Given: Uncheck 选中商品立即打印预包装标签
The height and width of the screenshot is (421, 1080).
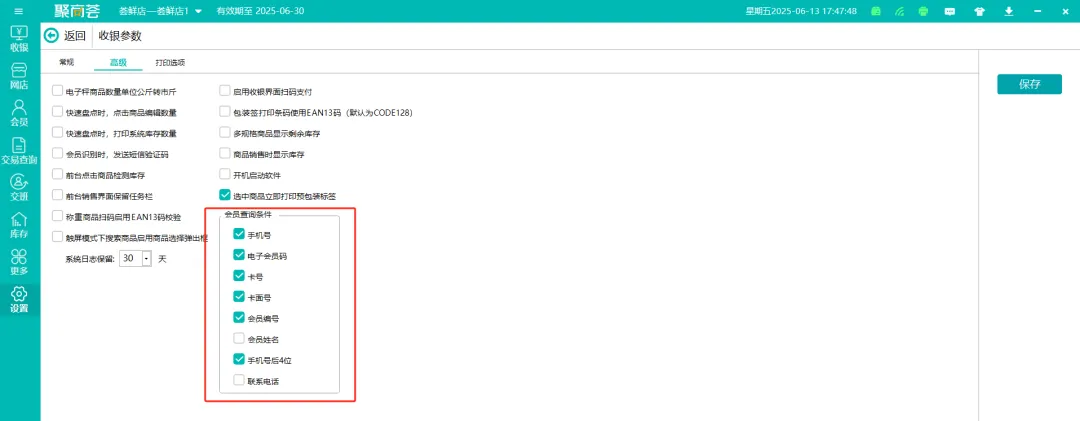Looking at the screenshot, I should (225, 196).
